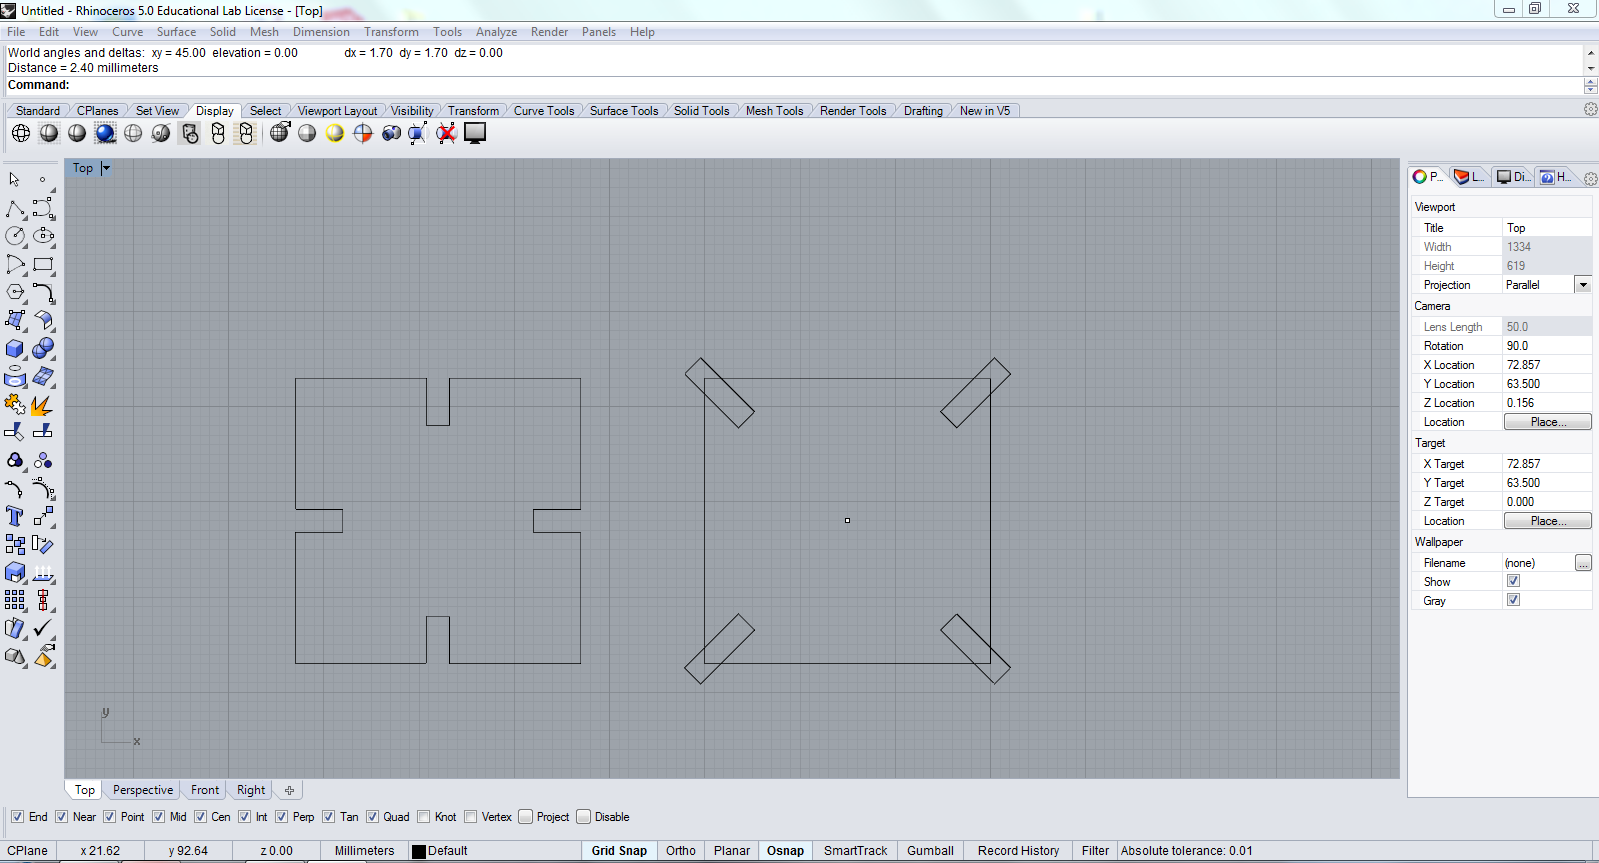Toggle the Near osnap checkbox
Image resolution: width=1599 pixels, height=863 pixels.
(61, 817)
